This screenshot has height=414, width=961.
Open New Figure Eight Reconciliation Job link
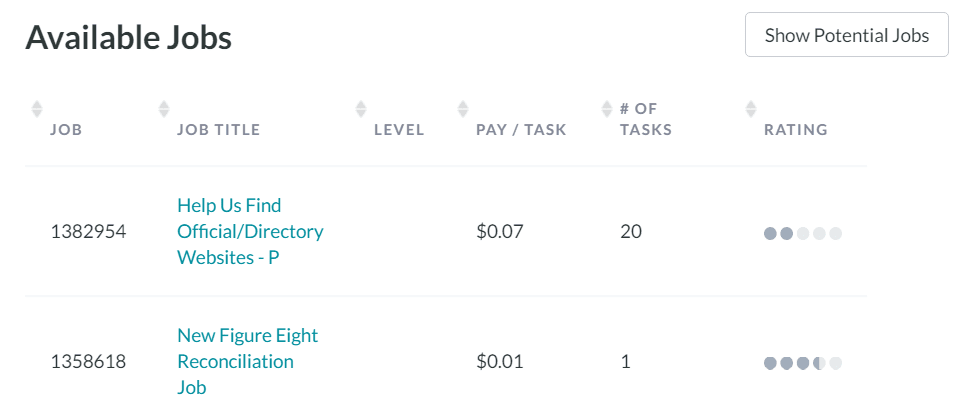point(248,361)
